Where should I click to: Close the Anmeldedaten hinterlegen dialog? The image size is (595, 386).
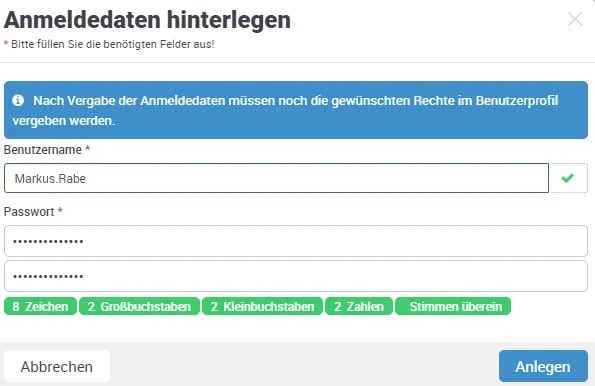point(575,19)
